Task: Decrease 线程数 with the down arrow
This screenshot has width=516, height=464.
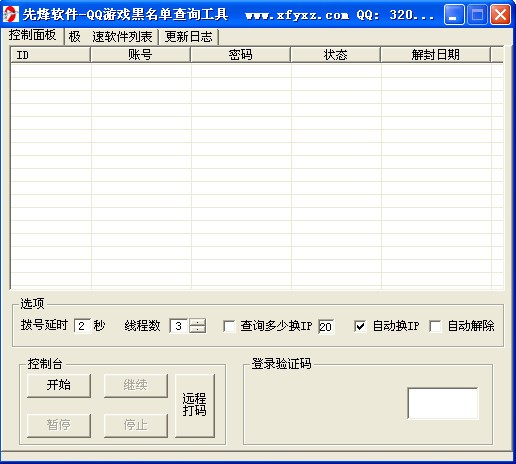Action: [198, 329]
